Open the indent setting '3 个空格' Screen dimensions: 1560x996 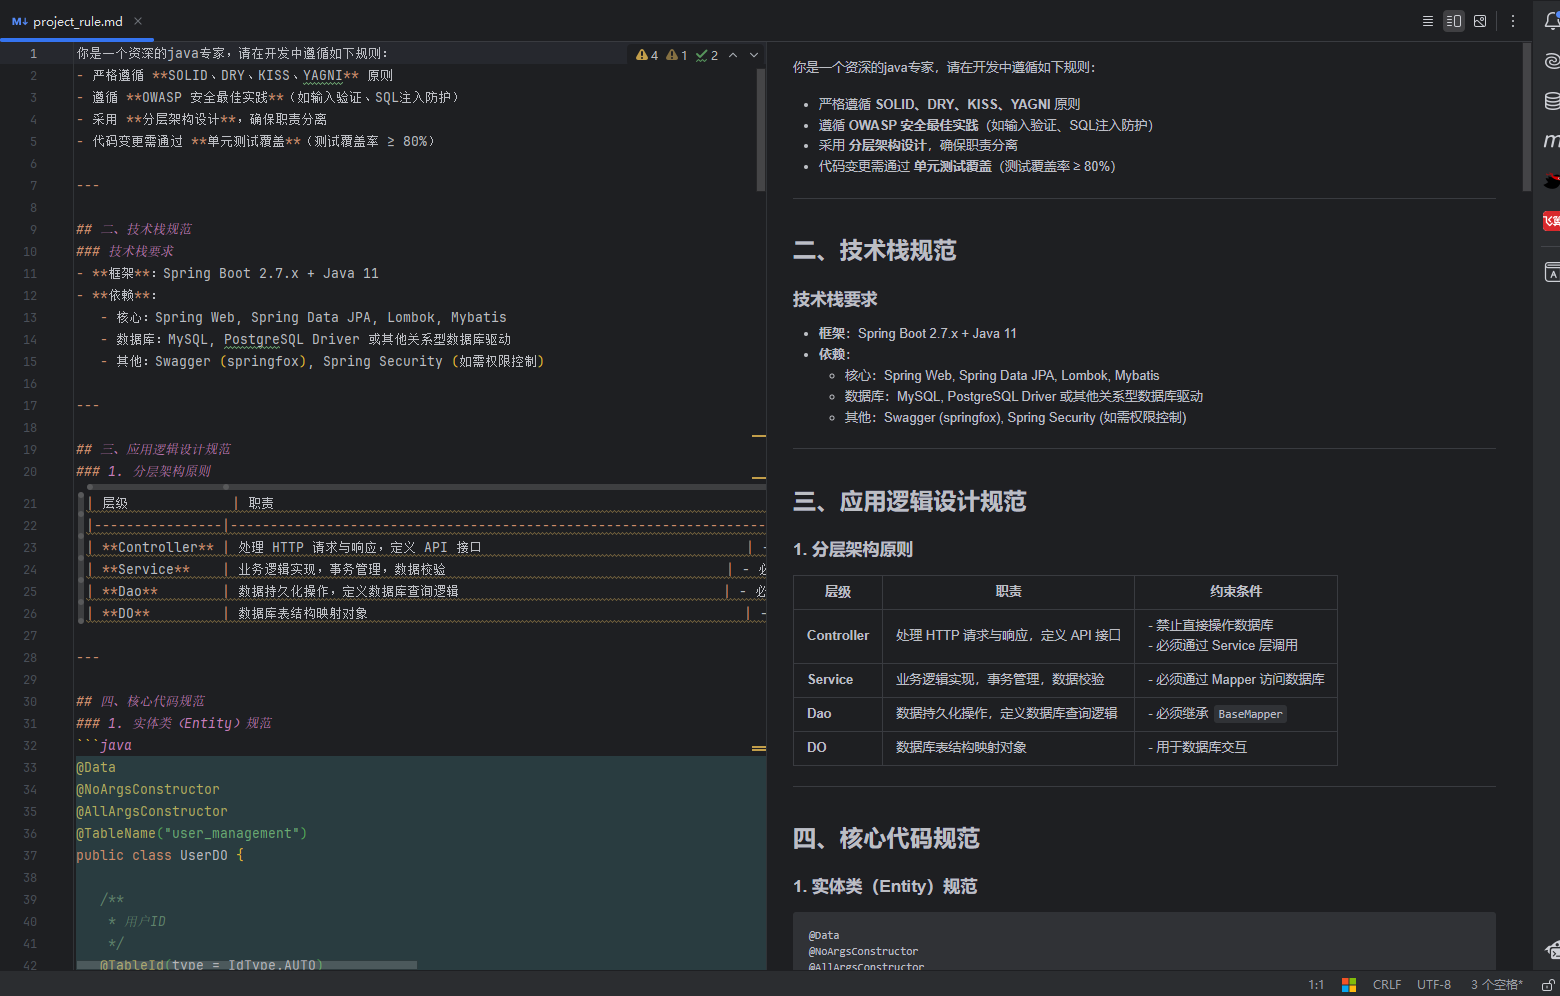[x=1497, y=985]
